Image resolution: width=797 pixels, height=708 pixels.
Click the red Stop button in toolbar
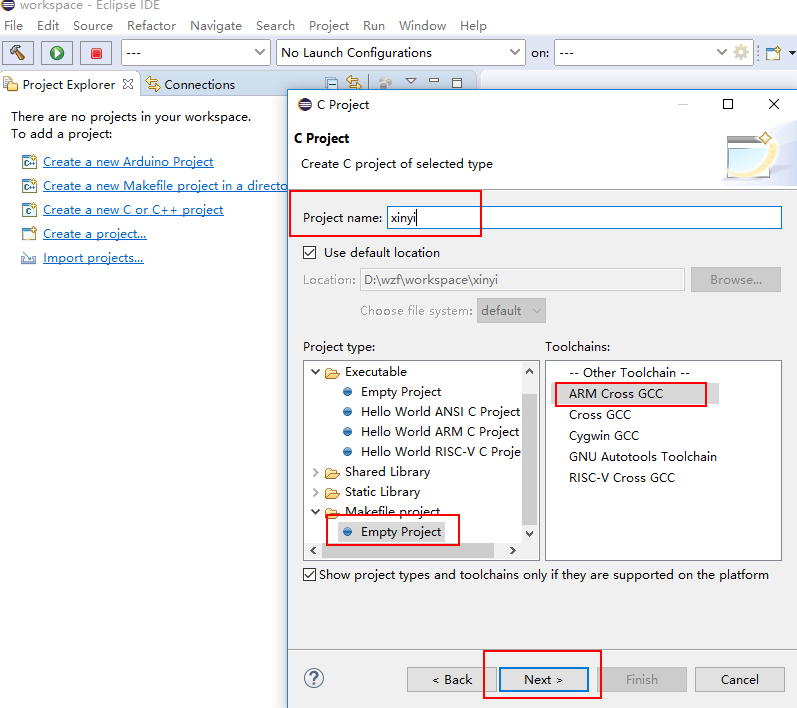[96, 53]
